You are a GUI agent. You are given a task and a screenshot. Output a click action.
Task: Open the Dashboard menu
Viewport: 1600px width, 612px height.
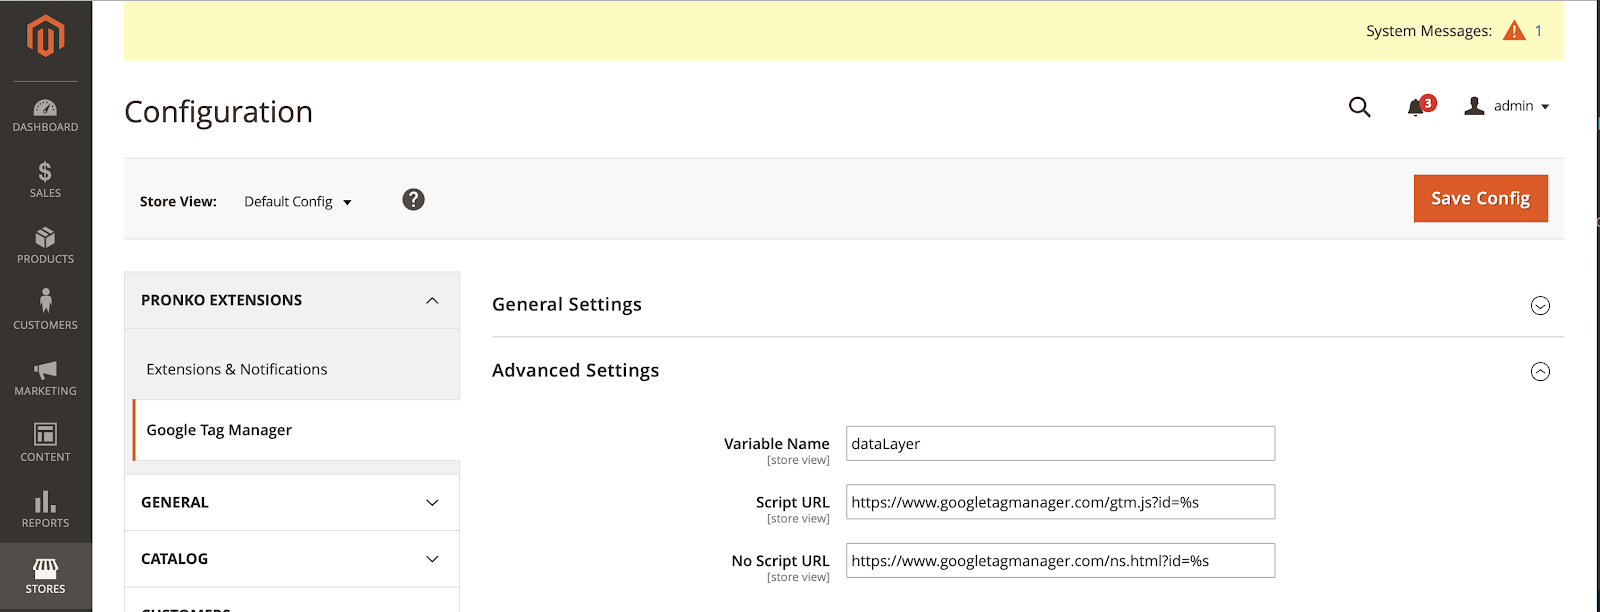click(45, 116)
